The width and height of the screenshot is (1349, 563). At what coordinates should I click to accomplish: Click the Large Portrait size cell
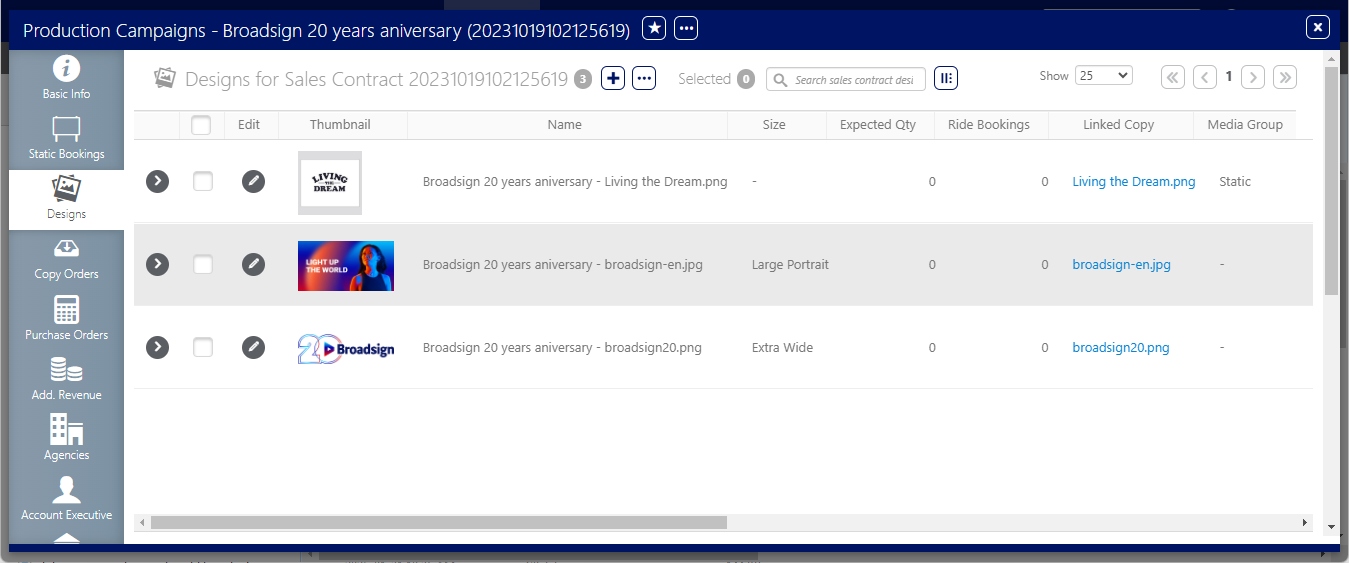click(790, 265)
